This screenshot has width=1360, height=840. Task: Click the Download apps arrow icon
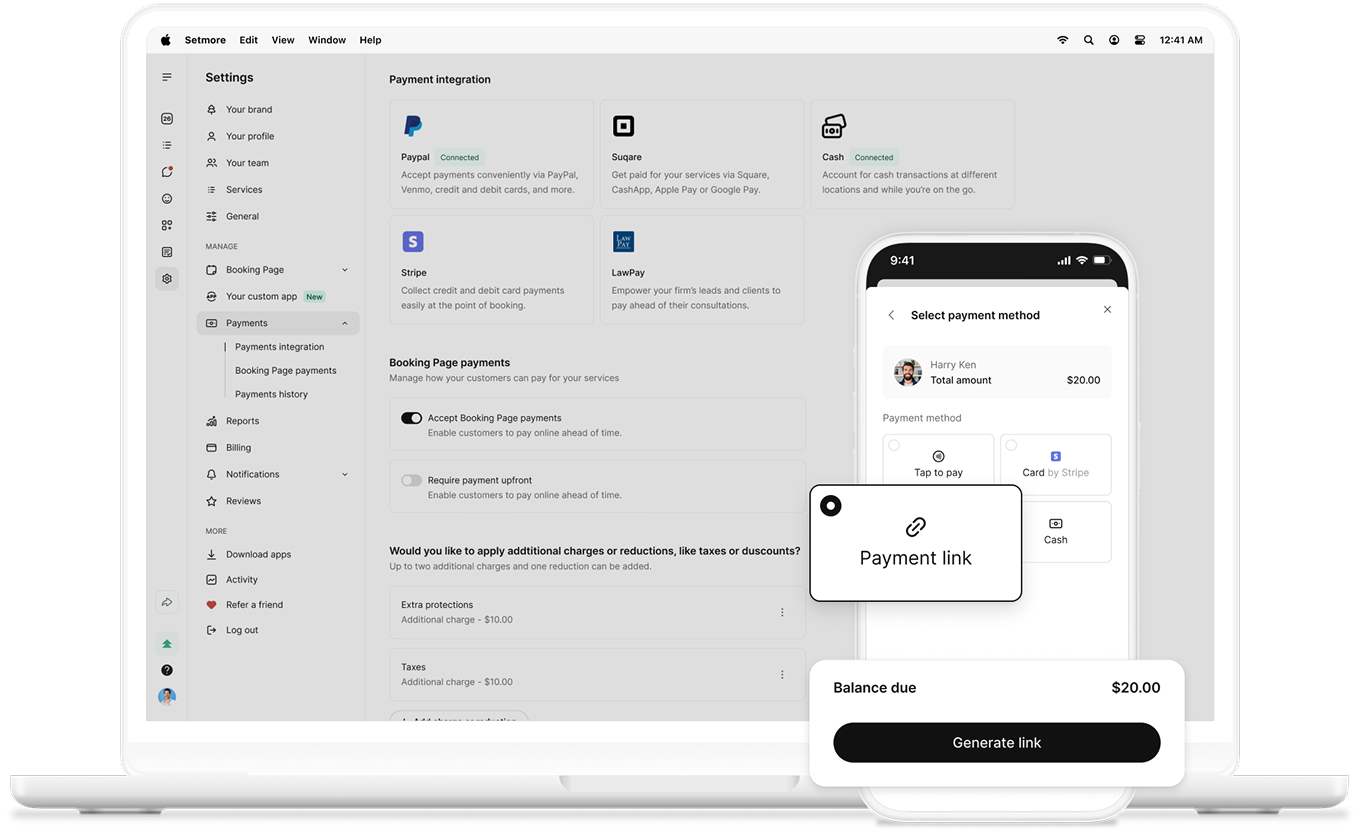tap(211, 554)
